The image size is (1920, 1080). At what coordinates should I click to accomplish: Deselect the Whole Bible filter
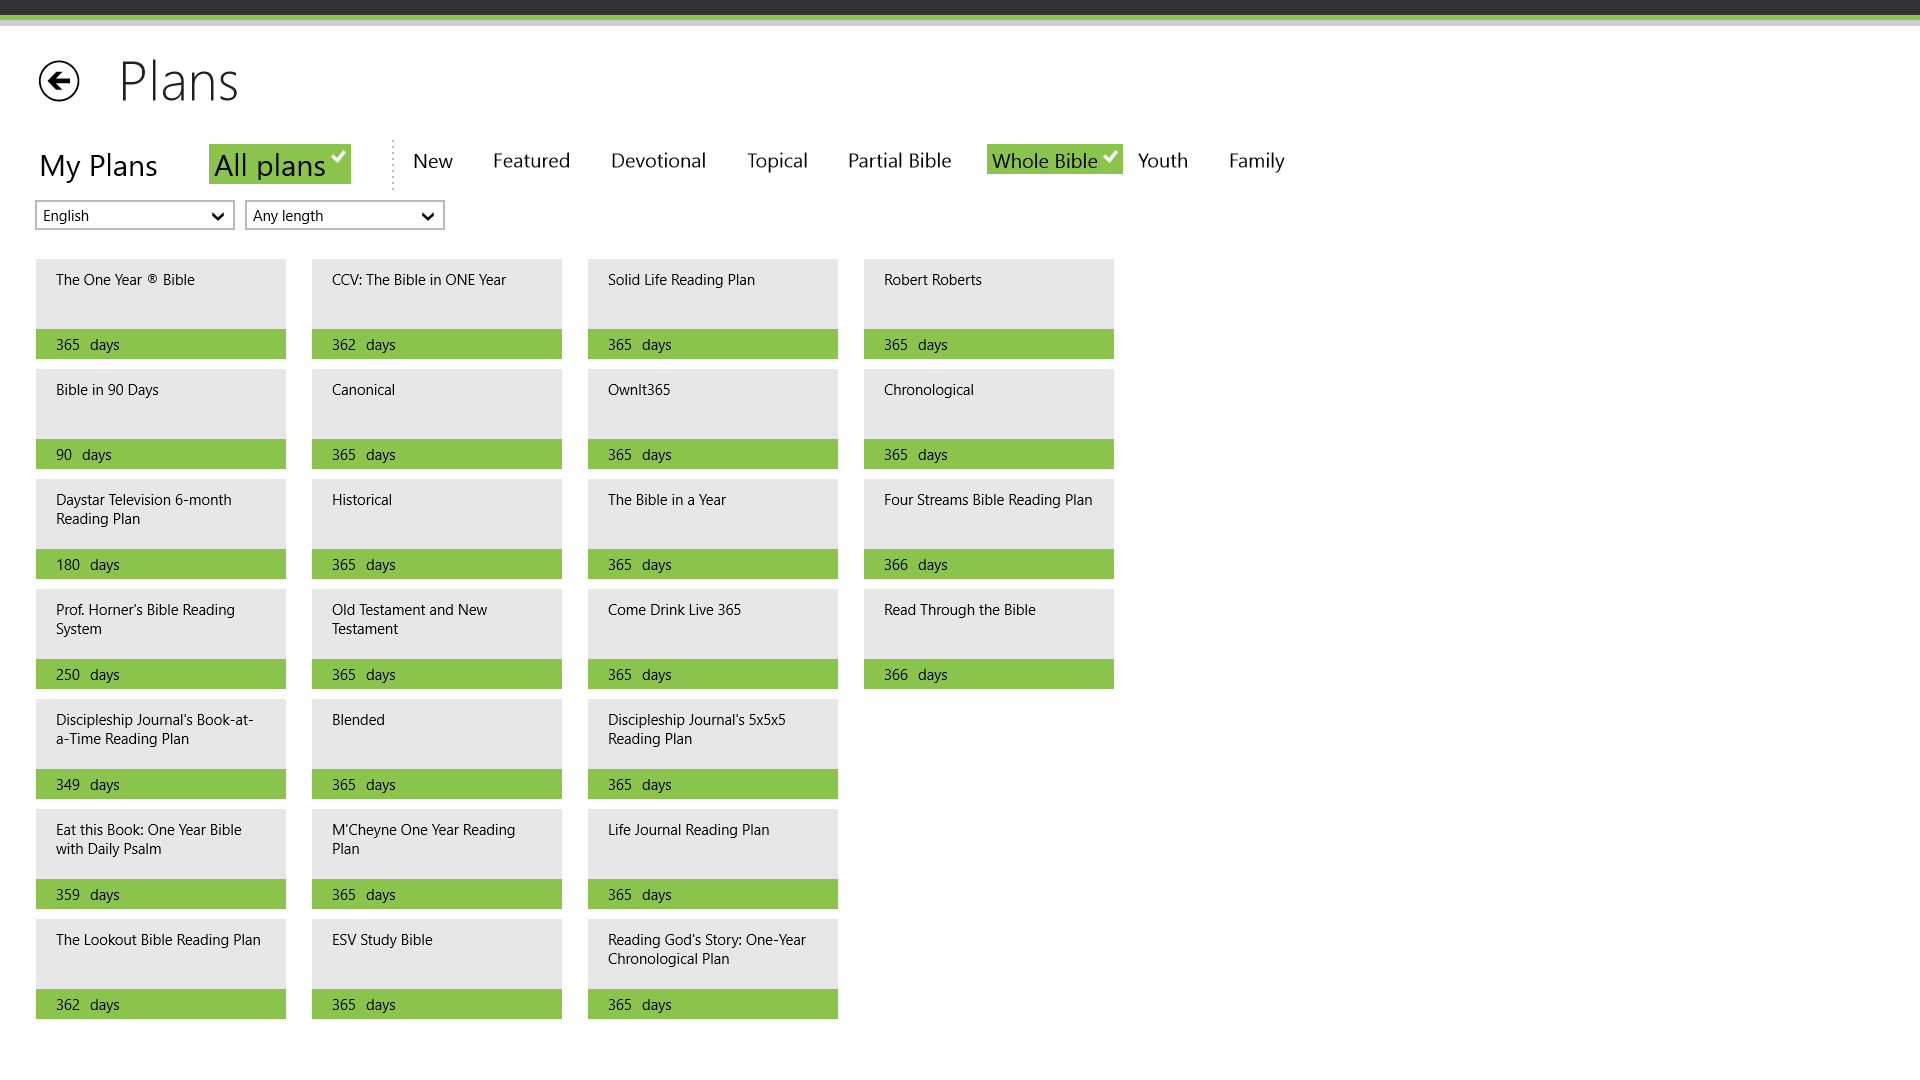pos(1054,160)
